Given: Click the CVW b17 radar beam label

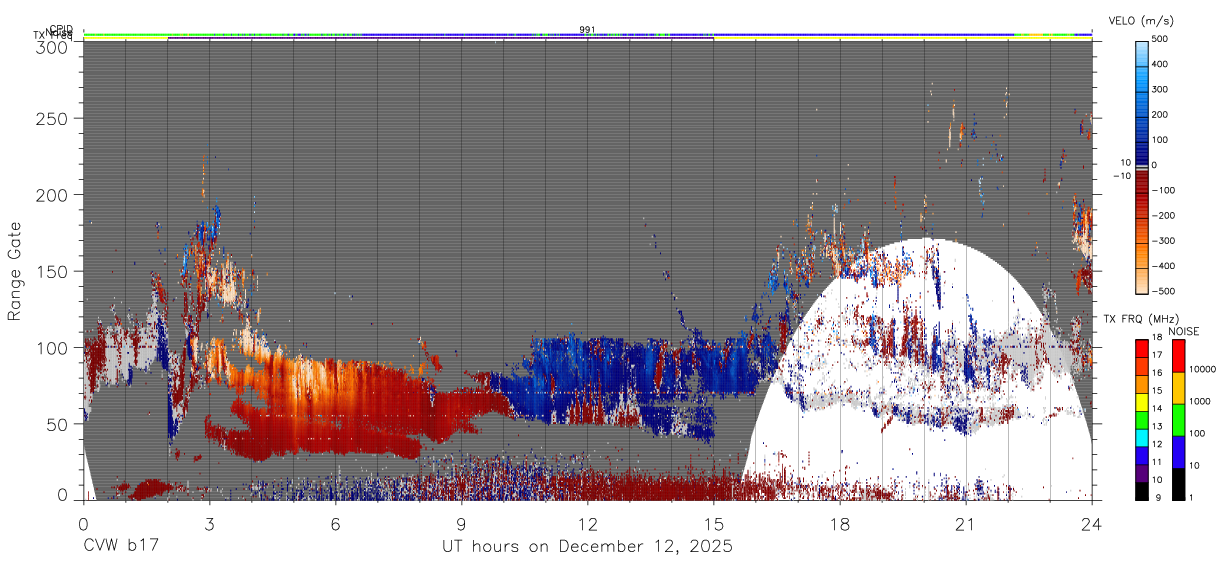Looking at the screenshot, I should (120, 547).
